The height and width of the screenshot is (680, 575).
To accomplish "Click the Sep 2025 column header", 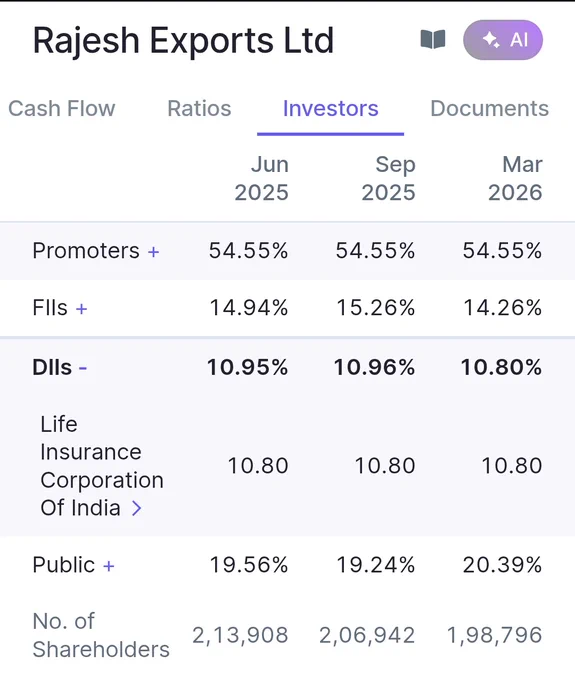I will click(x=389, y=178).
